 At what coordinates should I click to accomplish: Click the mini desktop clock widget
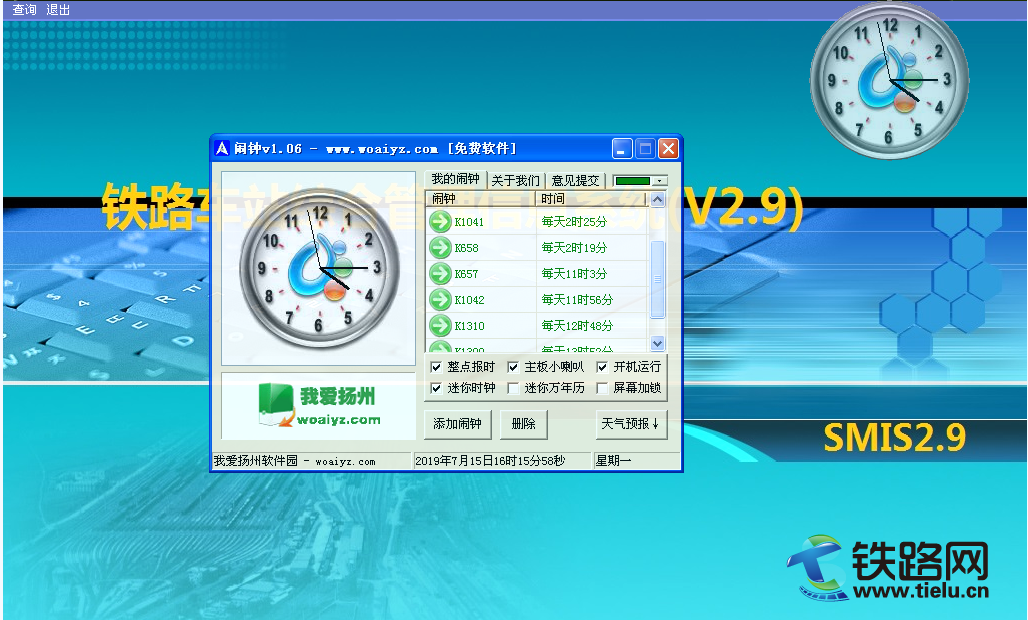coord(890,80)
